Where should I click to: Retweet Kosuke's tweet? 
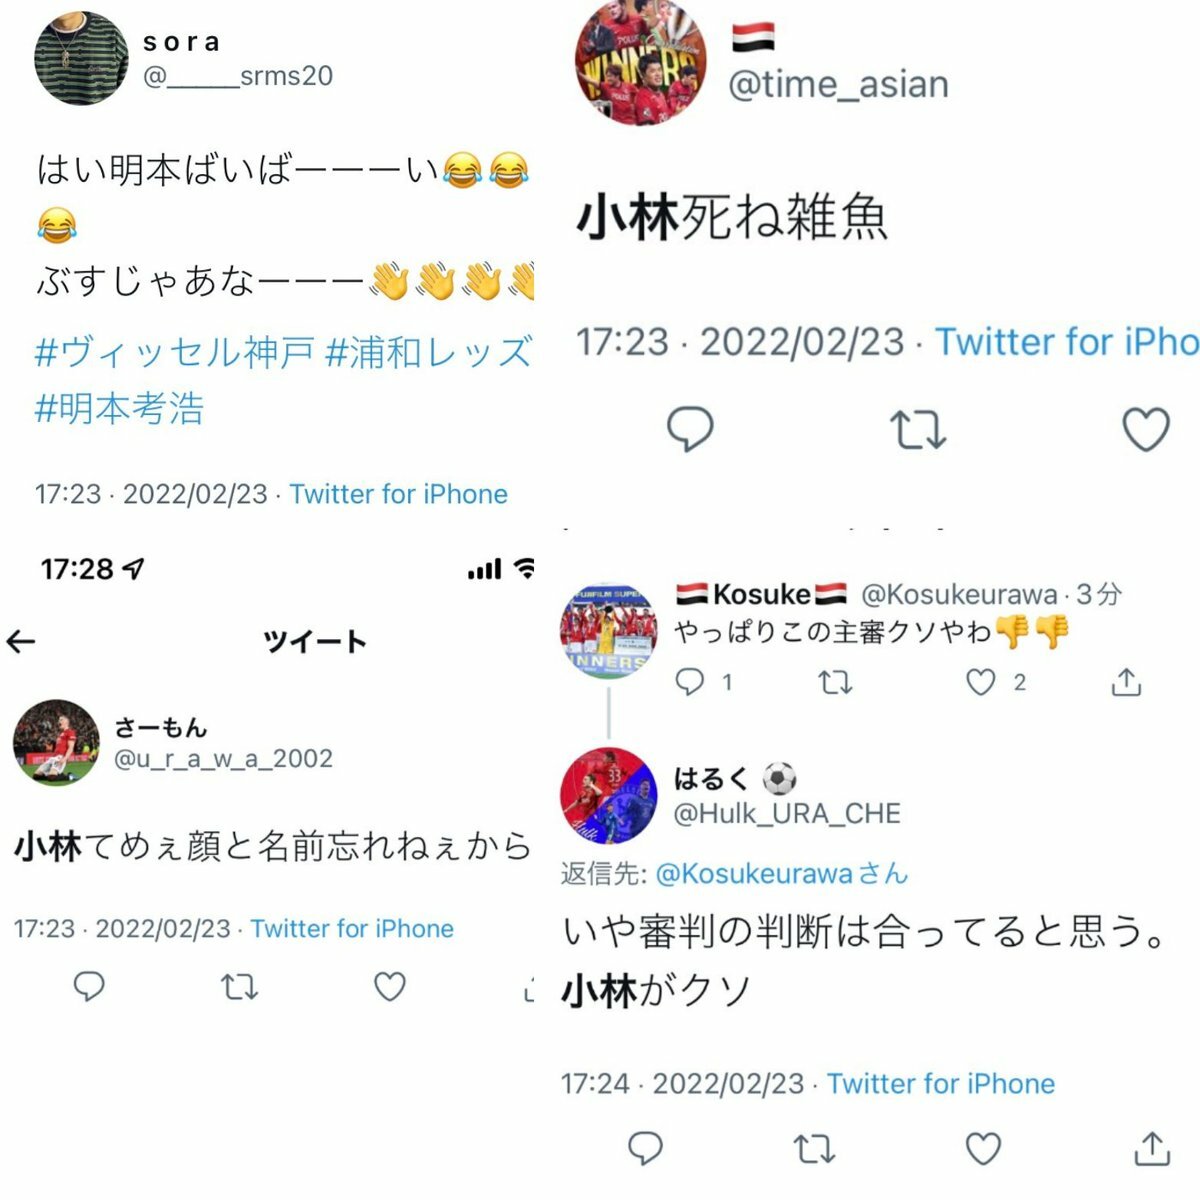tap(835, 683)
